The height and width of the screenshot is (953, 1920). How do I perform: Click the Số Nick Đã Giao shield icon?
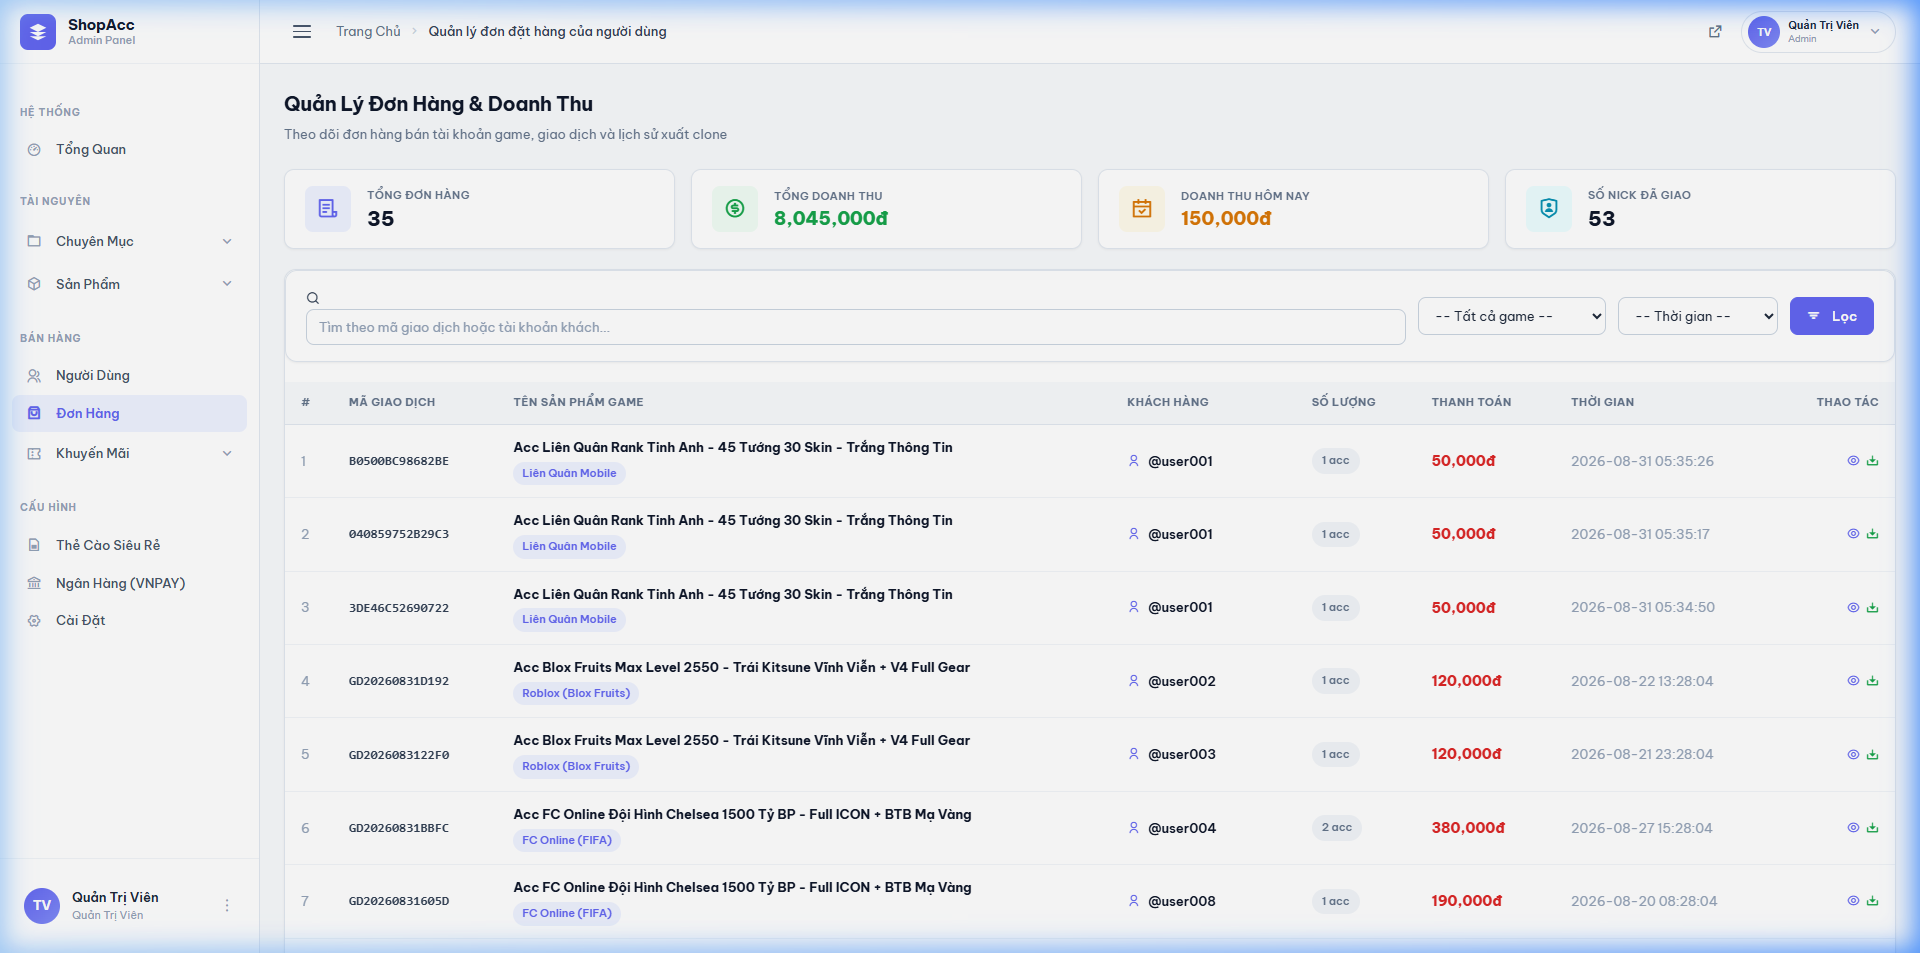pos(1549,208)
